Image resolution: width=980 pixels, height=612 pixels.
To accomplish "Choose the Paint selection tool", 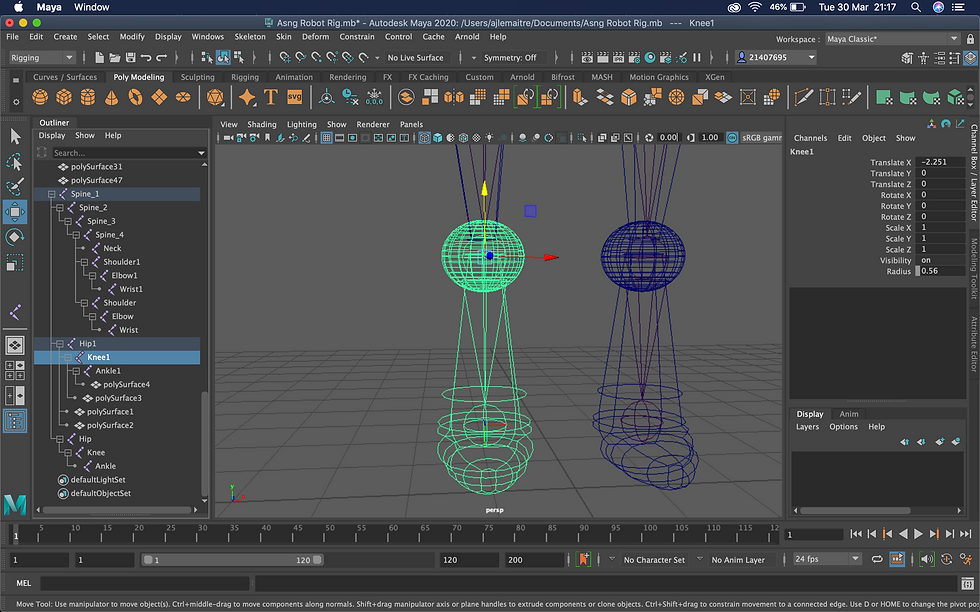I will coord(15,187).
